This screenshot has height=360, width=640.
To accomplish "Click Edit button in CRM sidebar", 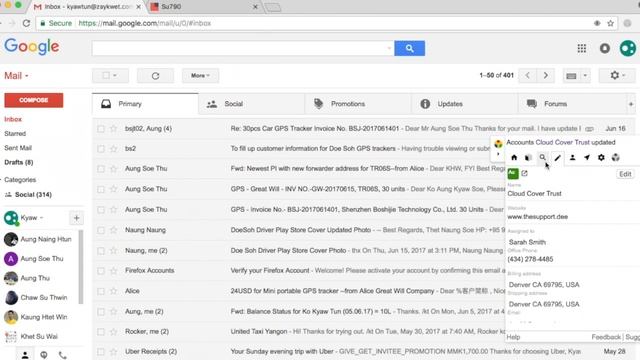I will (x=625, y=174).
